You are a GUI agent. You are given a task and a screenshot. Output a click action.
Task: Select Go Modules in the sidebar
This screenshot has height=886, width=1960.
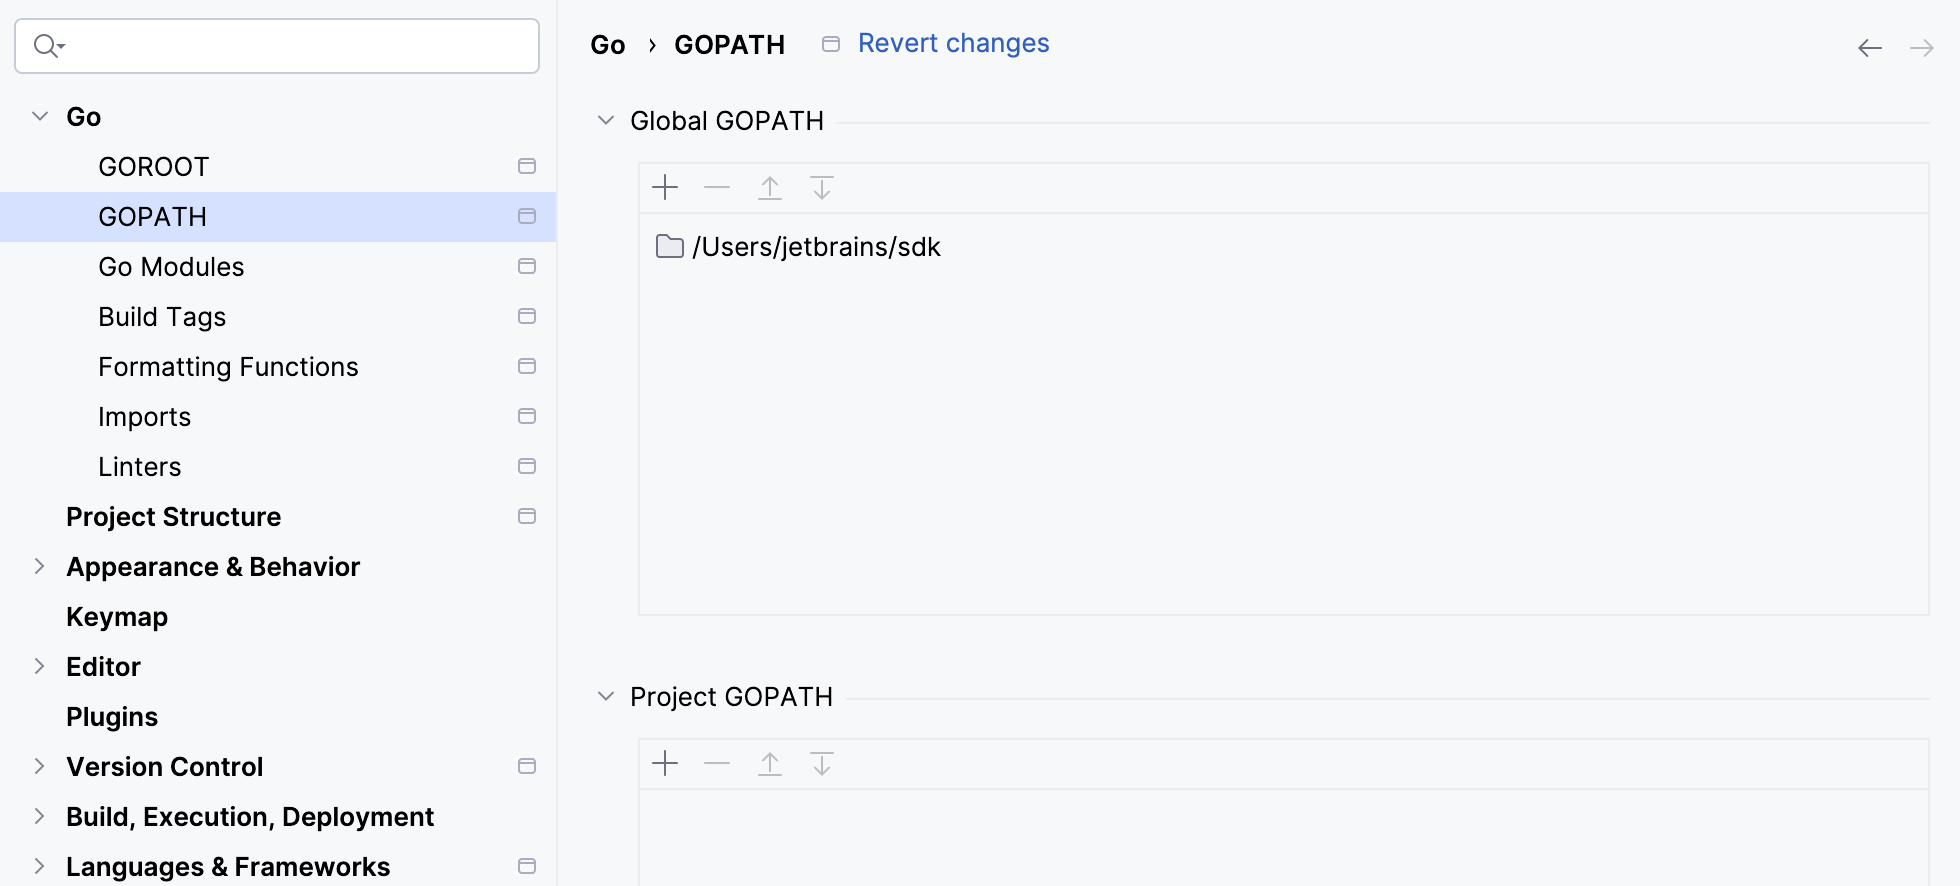point(171,266)
